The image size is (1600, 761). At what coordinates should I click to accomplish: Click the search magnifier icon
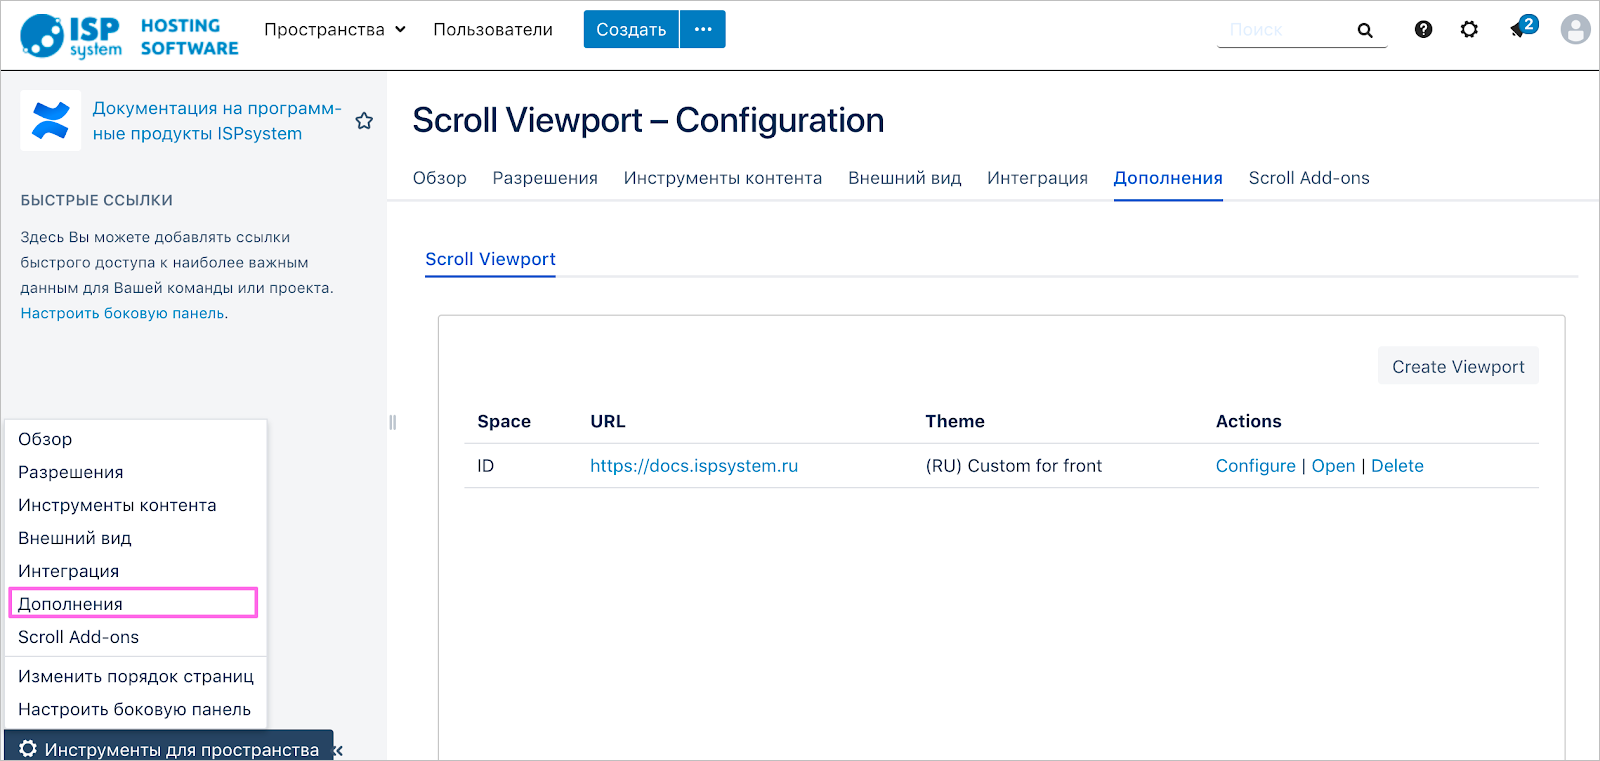click(x=1365, y=31)
